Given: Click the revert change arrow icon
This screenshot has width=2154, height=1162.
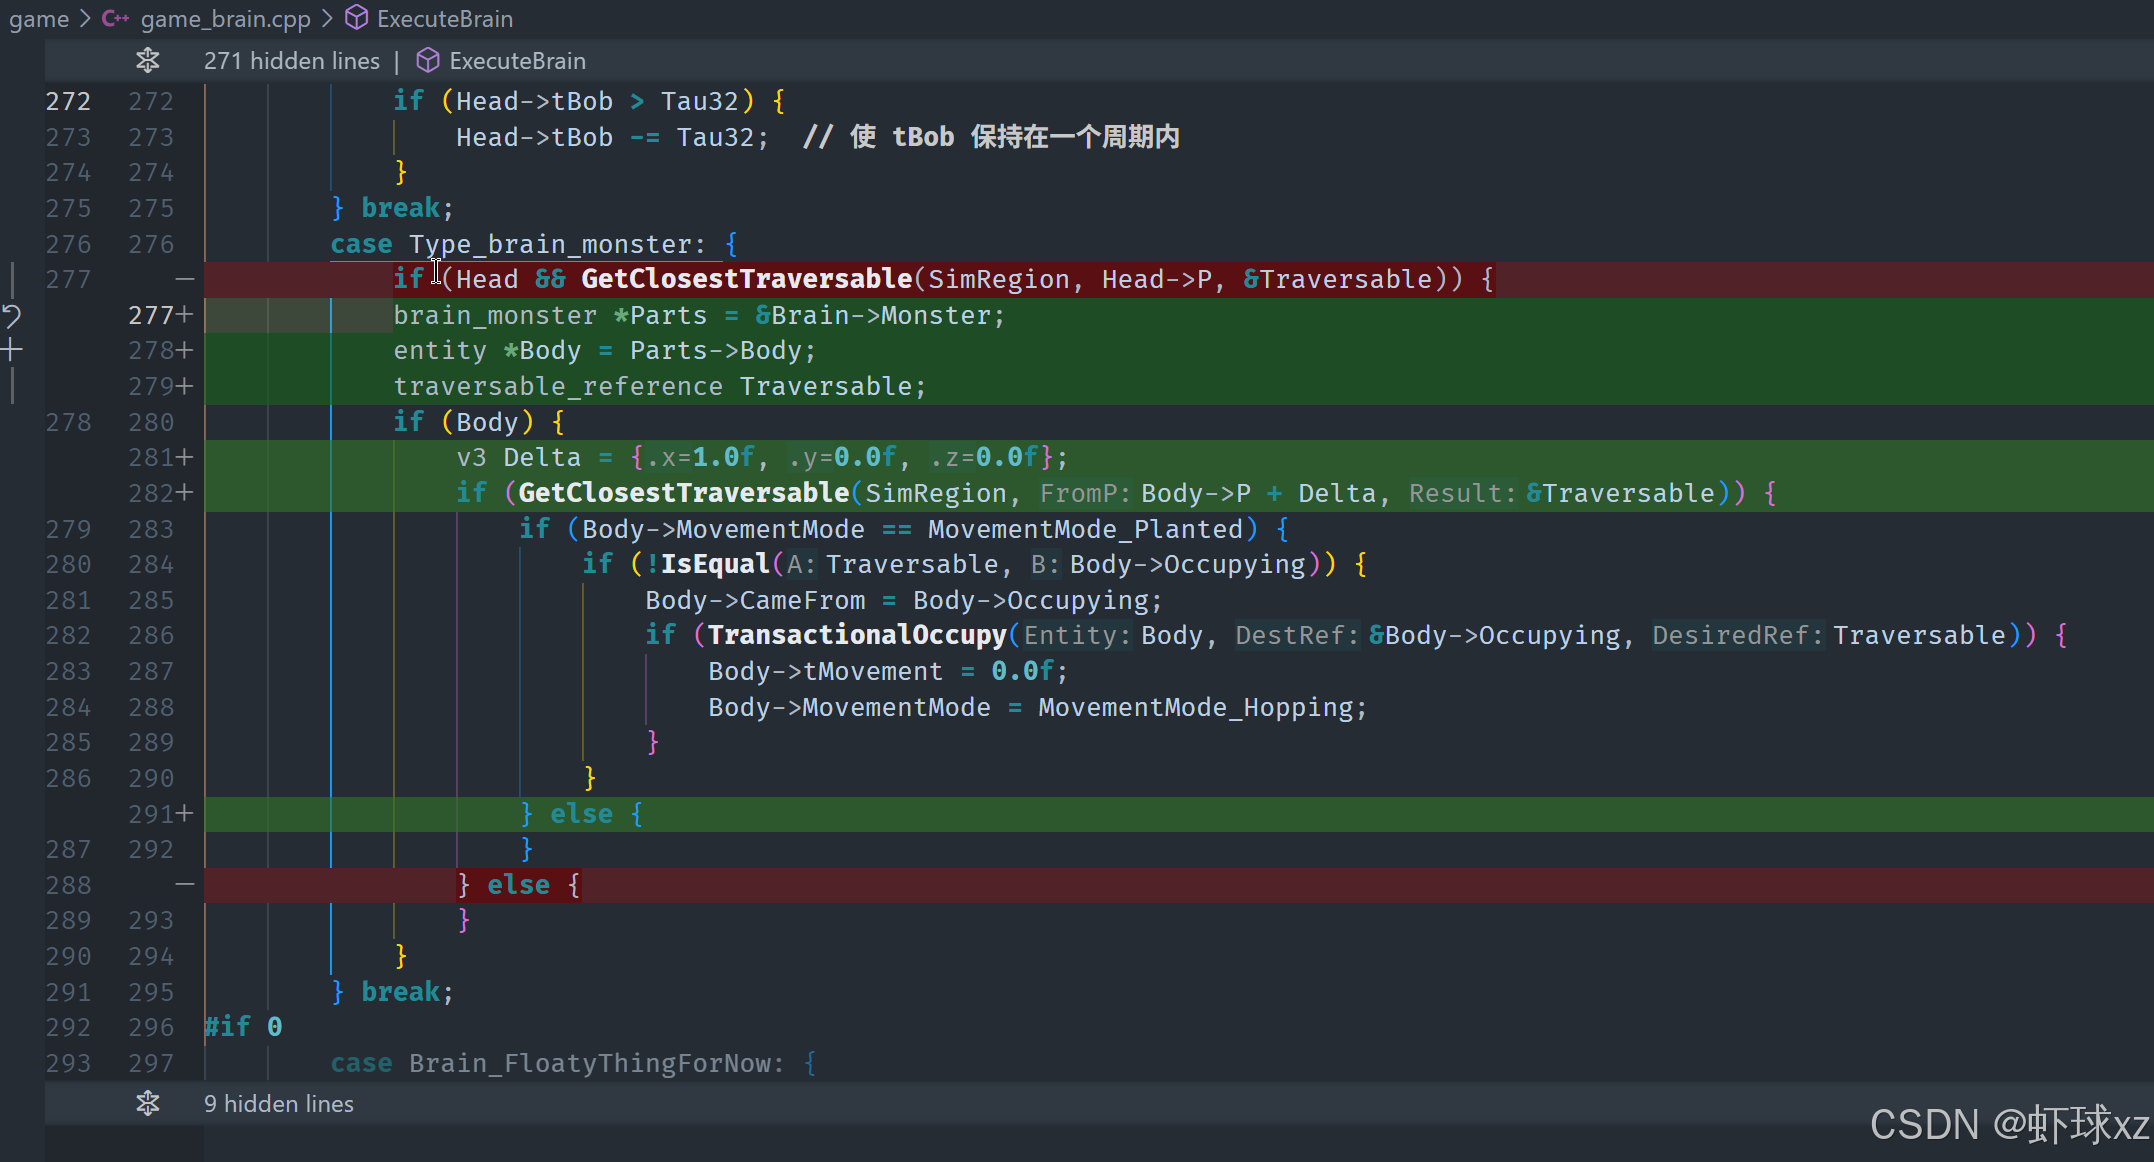Looking at the screenshot, I should pos(12,317).
